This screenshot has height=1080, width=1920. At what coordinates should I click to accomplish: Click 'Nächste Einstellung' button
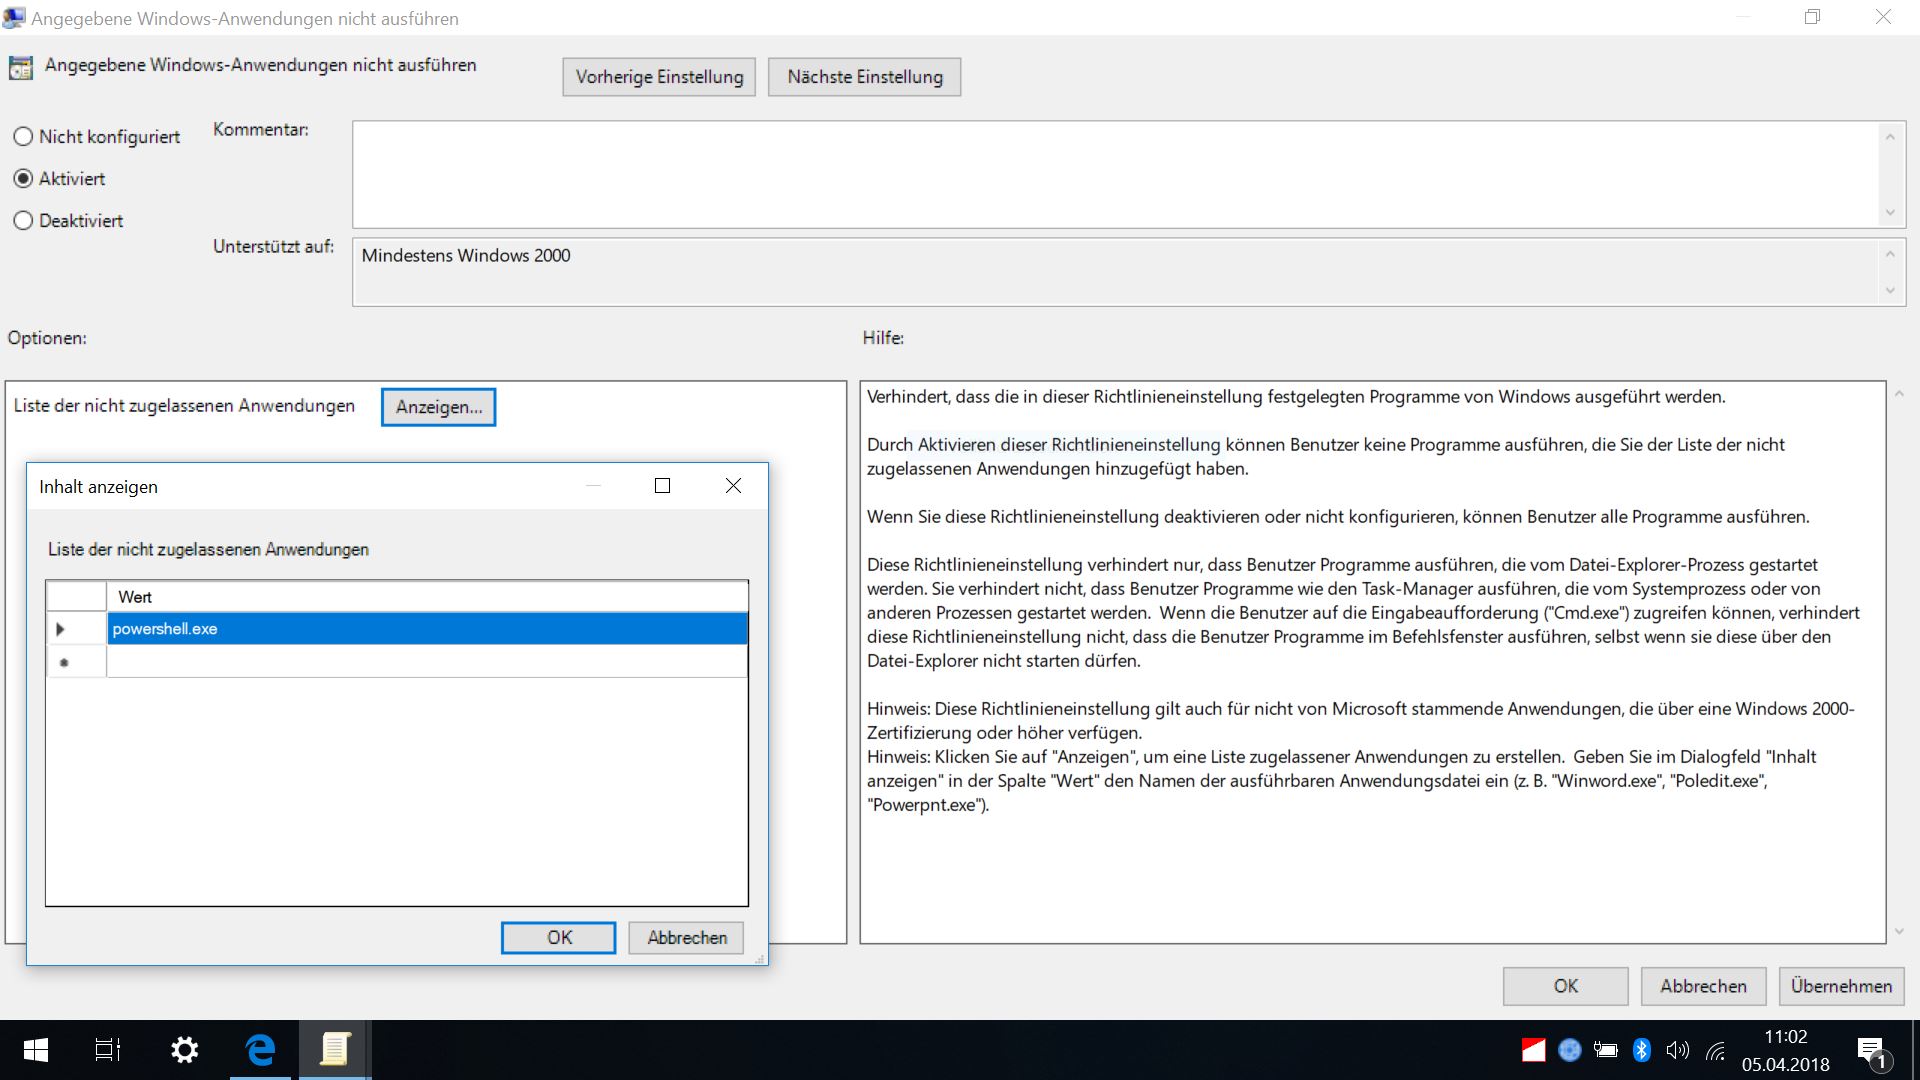tap(864, 77)
